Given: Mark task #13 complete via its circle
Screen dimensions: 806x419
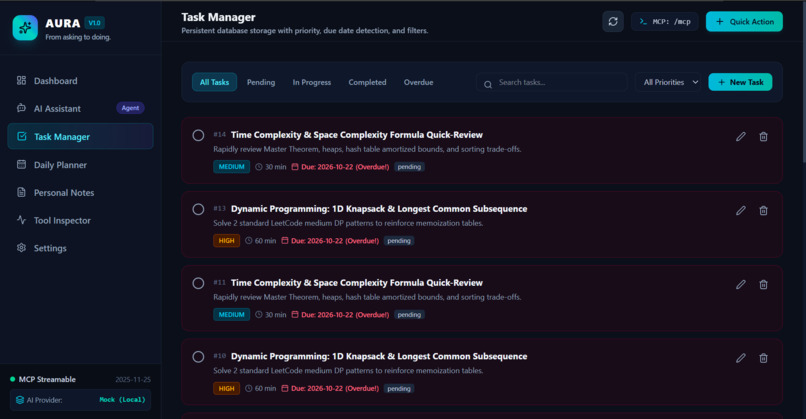Looking at the screenshot, I should point(198,209).
